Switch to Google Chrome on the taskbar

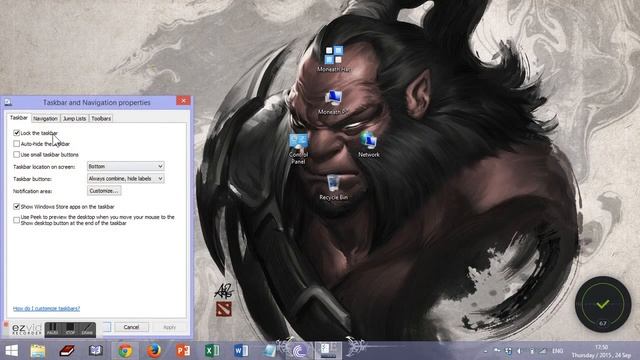coord(125,351)
